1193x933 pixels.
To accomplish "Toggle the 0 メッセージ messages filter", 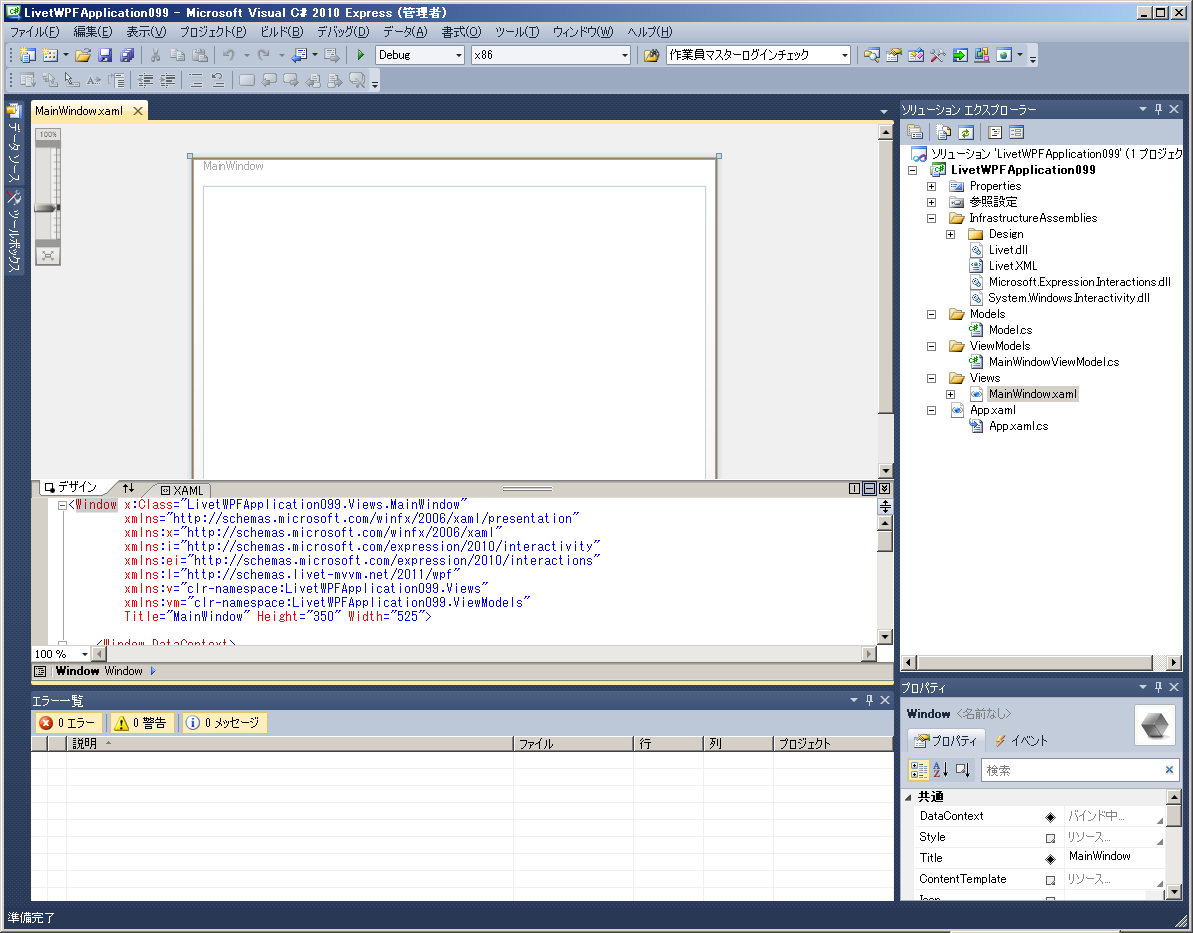I will [224, 723].
